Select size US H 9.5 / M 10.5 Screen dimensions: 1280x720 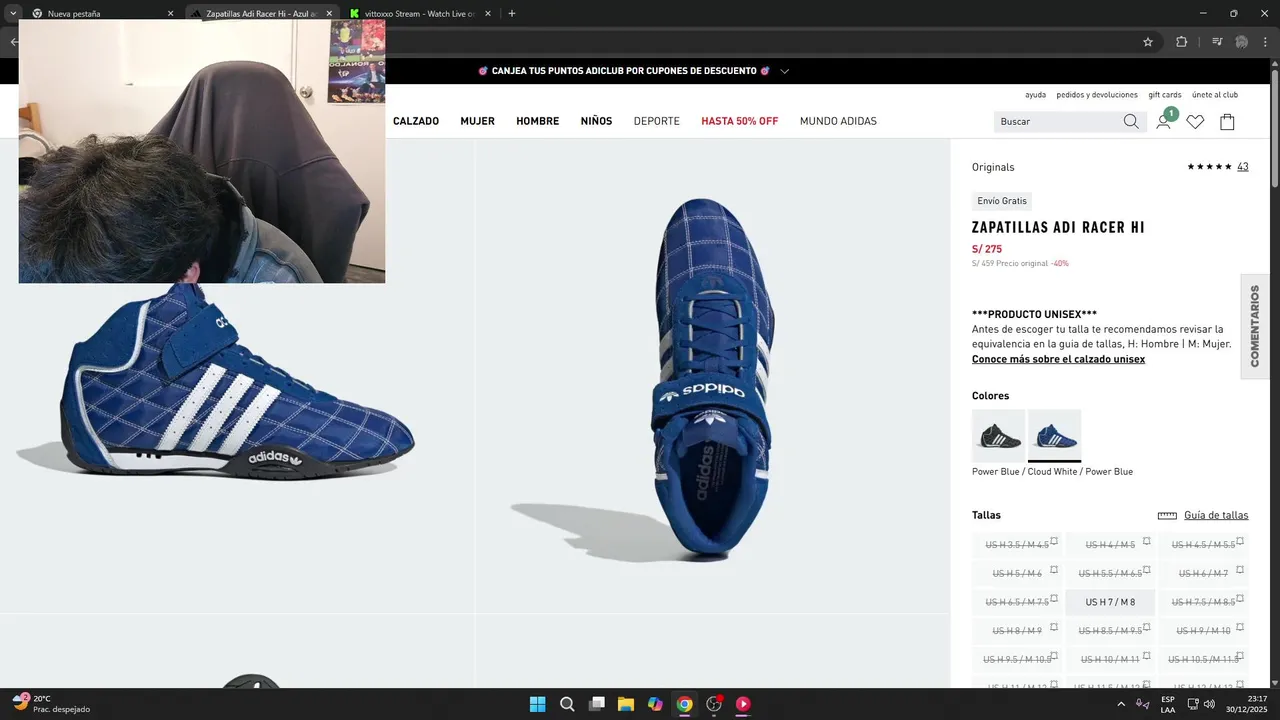click(x=1017, y=660)
